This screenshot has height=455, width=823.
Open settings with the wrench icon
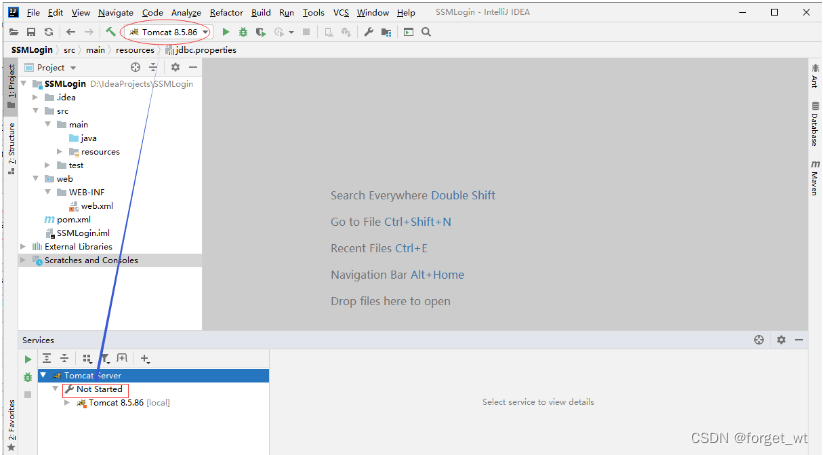[x=369, y=32]
